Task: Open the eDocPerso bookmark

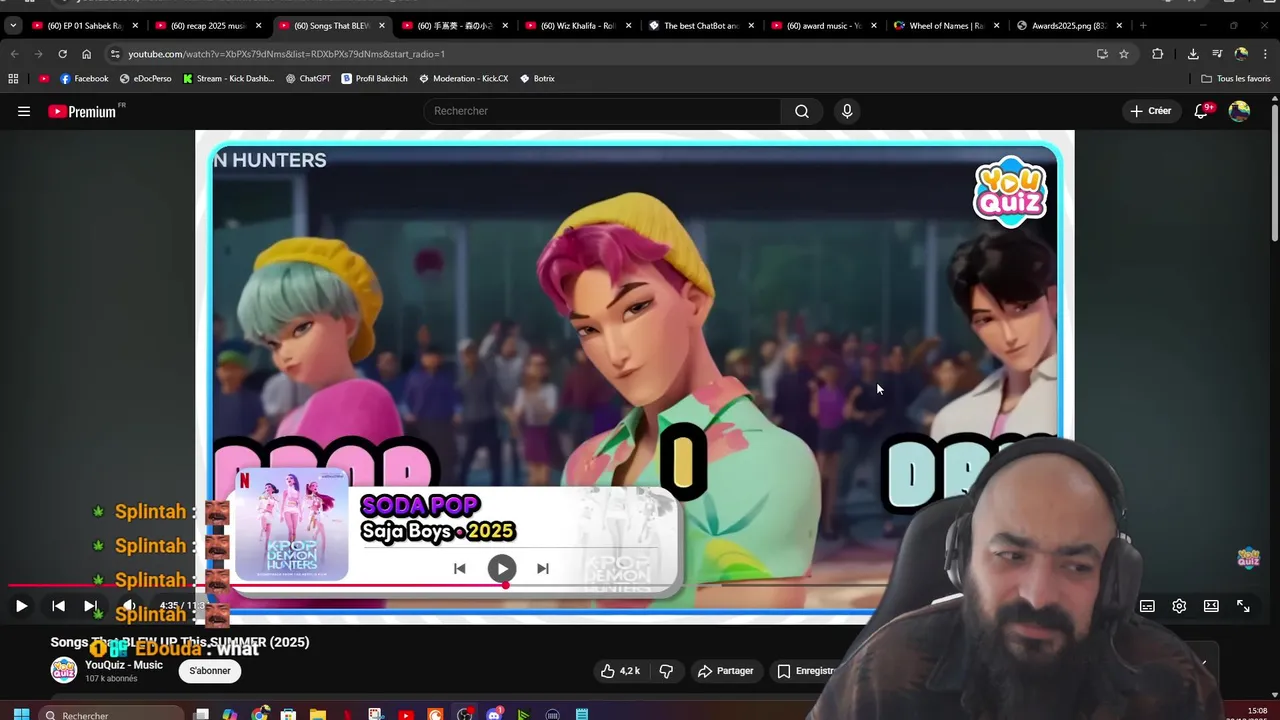Action: [x=146, y=78]
